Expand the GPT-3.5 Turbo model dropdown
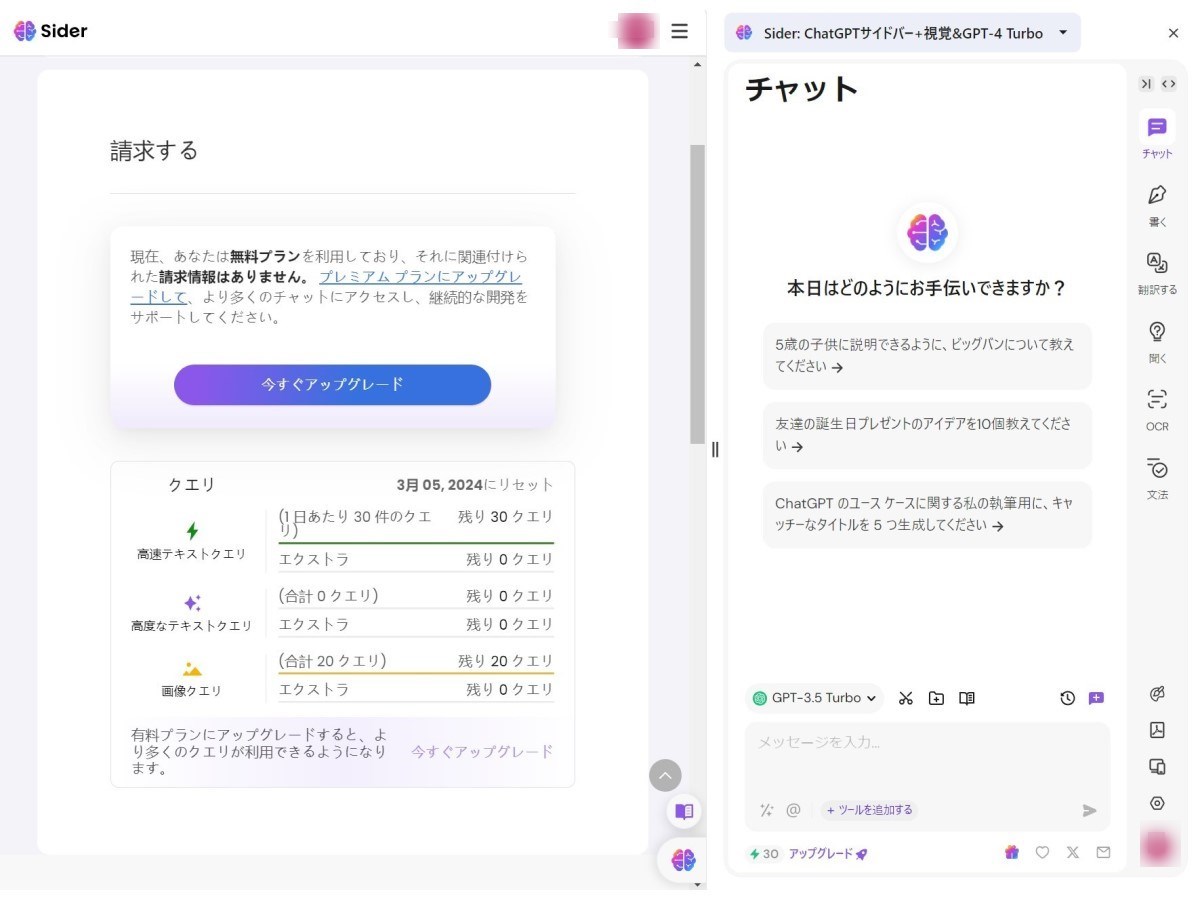The height and width of the screenshot is (900, 1200). click(x=814, y=698)
